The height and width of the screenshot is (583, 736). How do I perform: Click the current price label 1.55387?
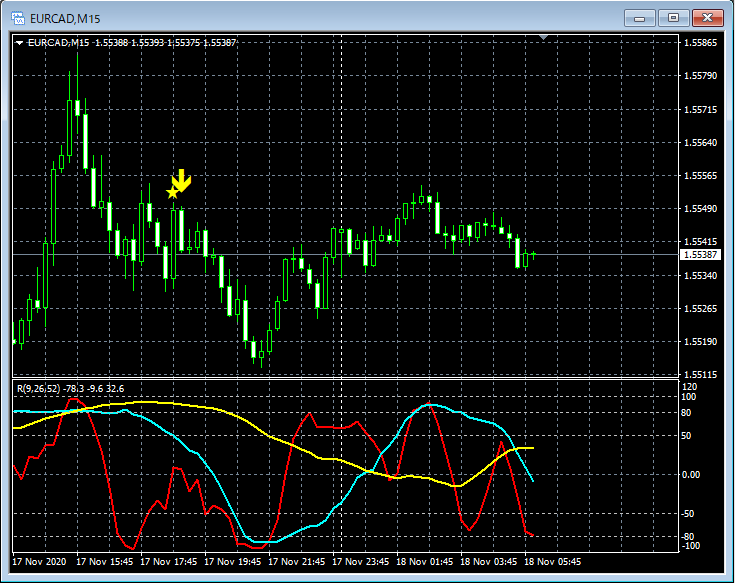(700, 254)
